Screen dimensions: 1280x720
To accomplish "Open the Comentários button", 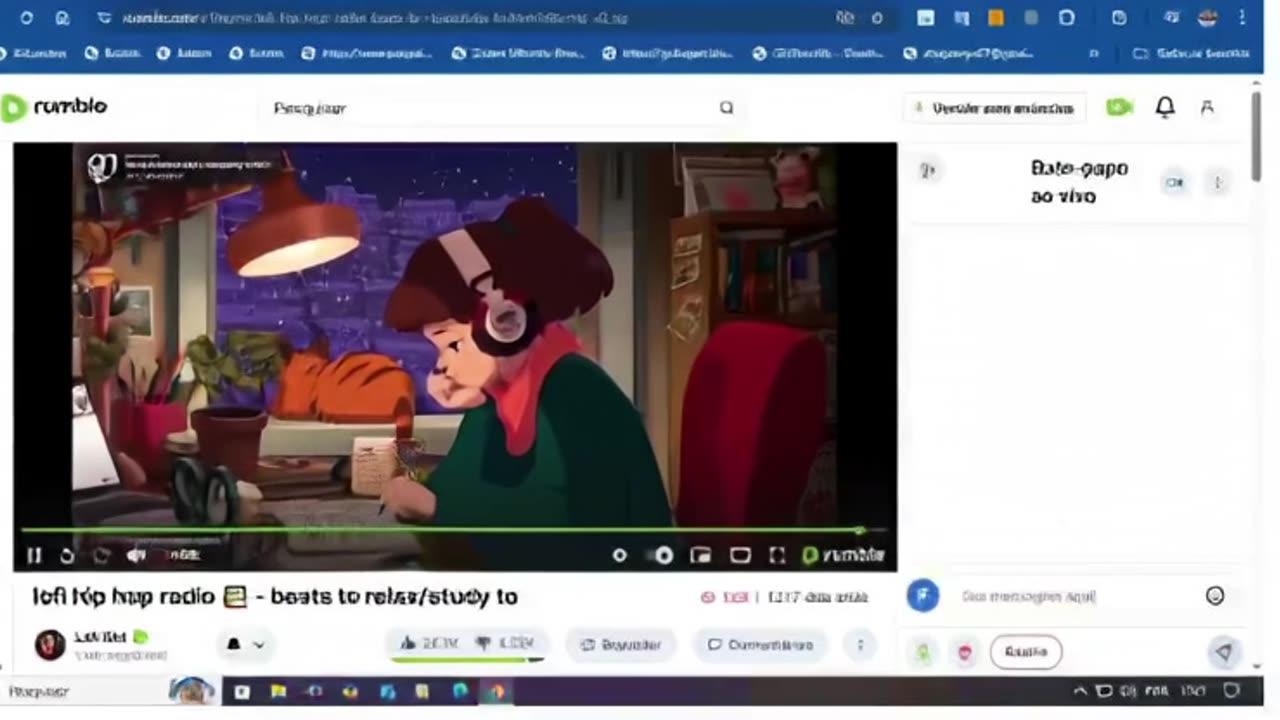I will [760, 645].
